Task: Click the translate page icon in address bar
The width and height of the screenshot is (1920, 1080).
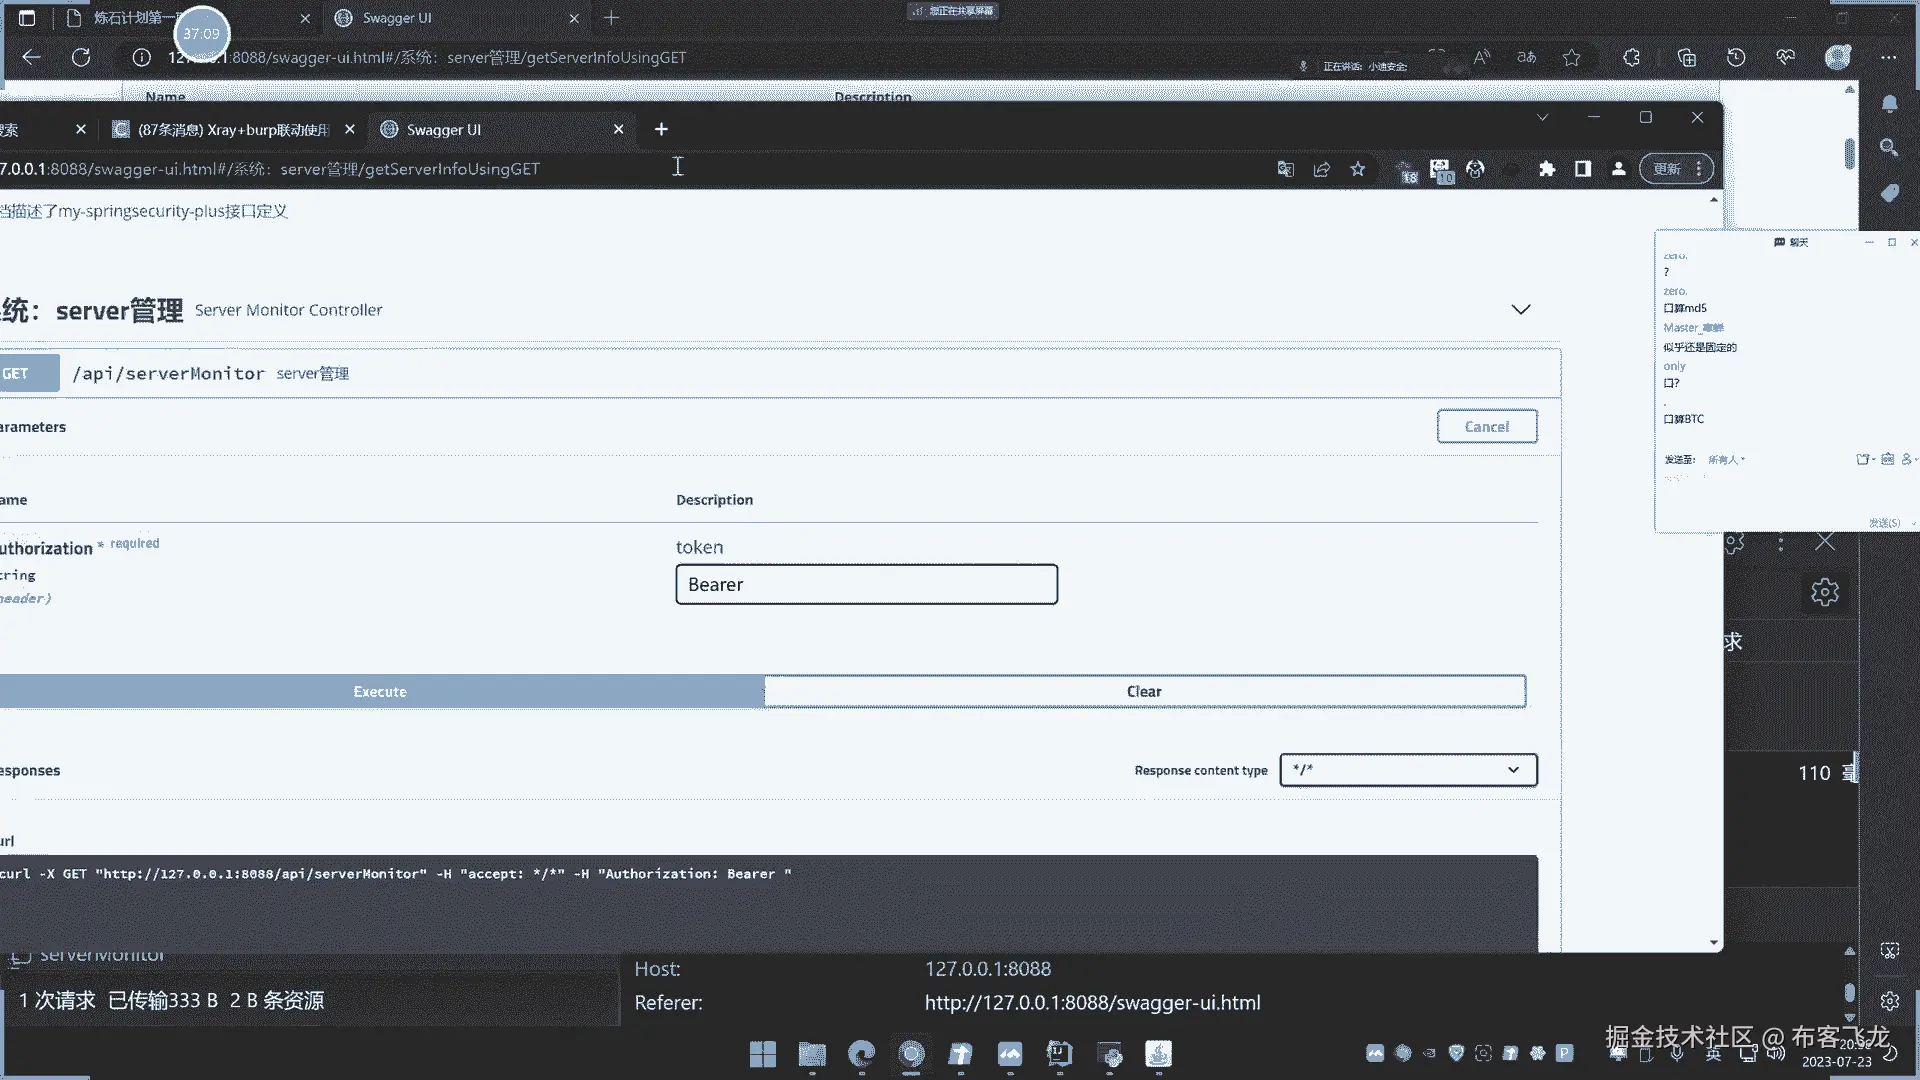Action: [1286, 169]
